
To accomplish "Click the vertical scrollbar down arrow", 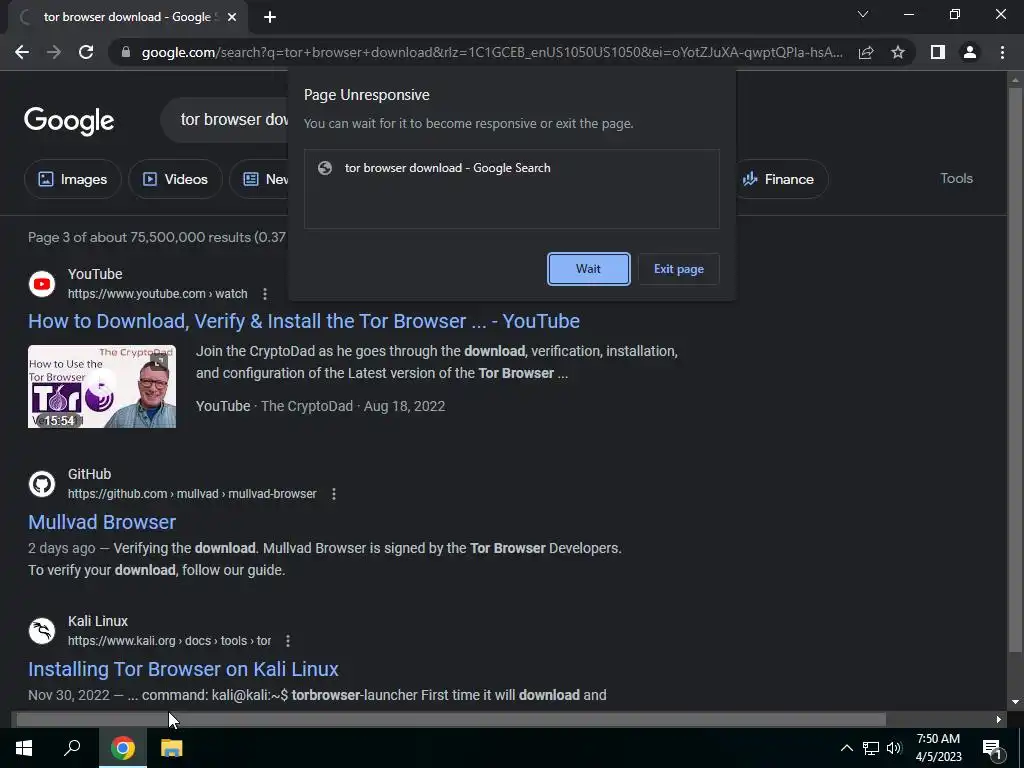I will click(1015, 702).
